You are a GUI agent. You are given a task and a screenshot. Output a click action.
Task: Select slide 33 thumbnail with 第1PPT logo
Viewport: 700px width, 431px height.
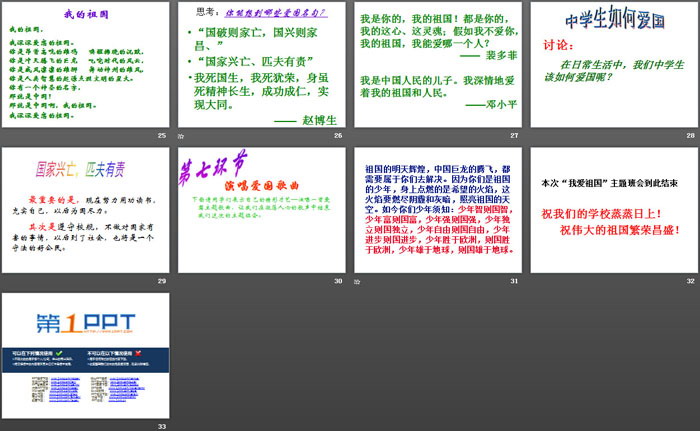(x=85, y=356)
